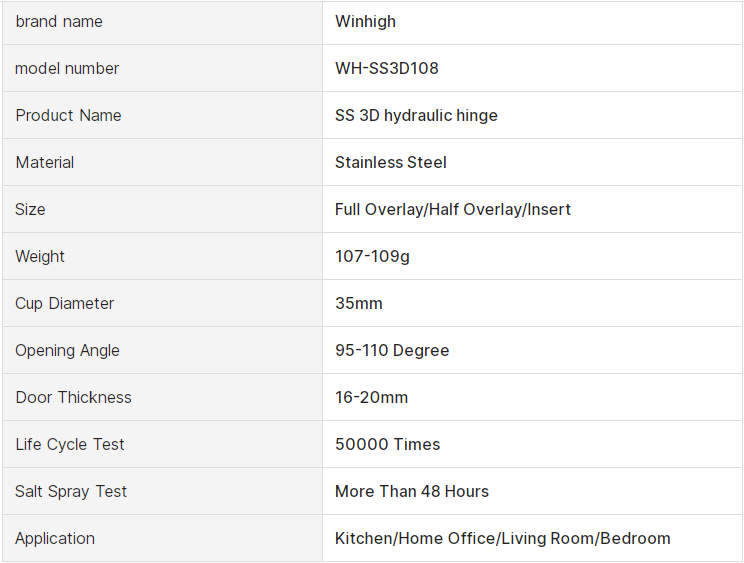Click the 'Material' label cell
The image size is (744, 563).
pos(45,162)
